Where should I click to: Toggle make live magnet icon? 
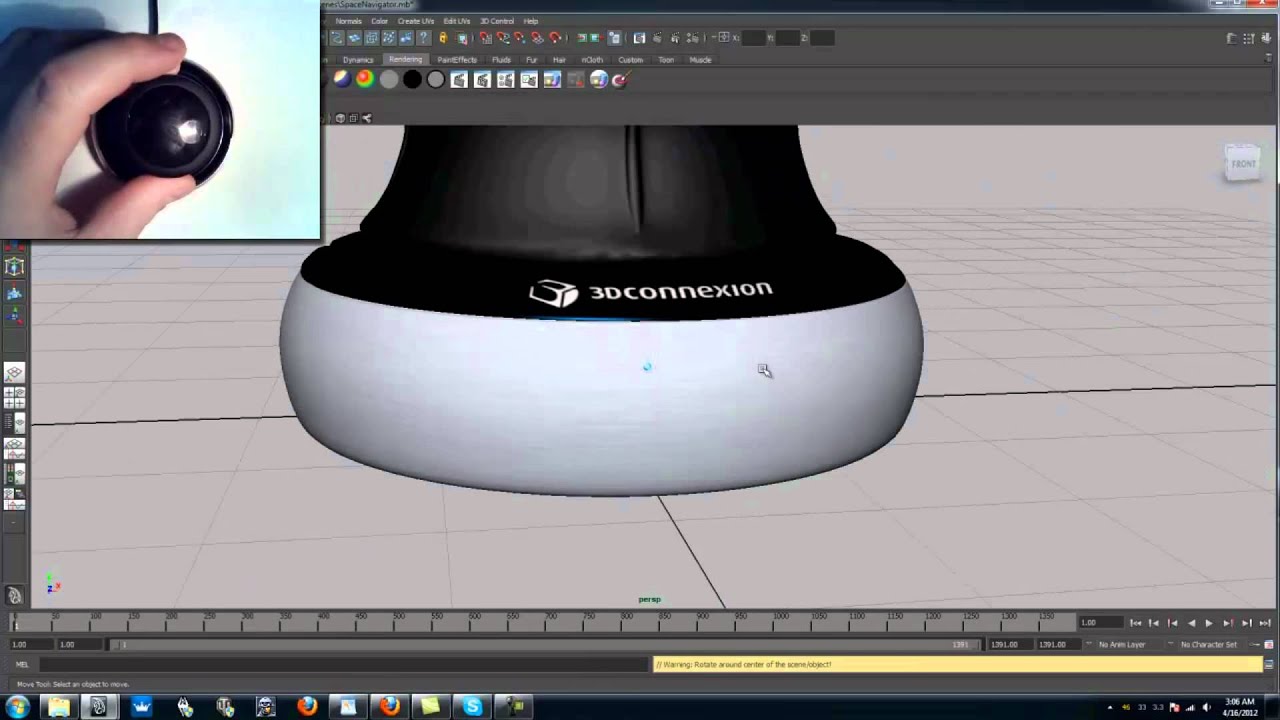(555, 38)
